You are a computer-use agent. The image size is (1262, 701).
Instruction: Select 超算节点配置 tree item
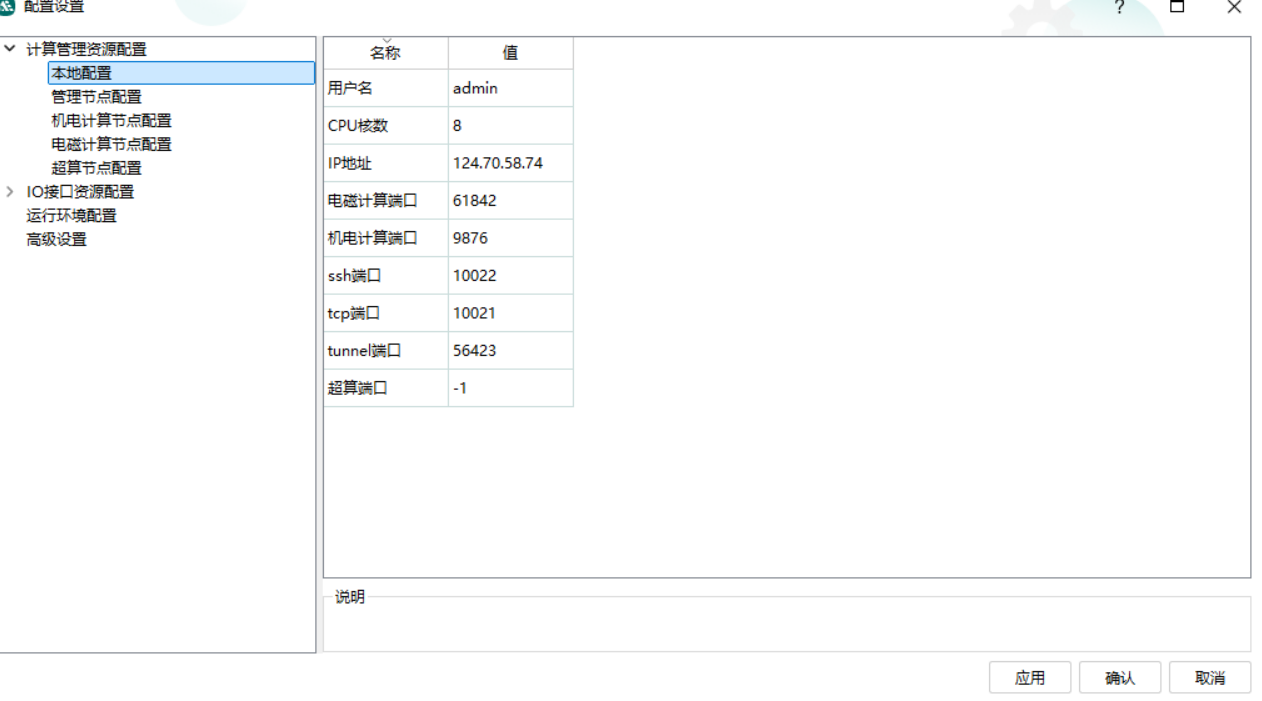pyautogui.click(x=96, y=168)
